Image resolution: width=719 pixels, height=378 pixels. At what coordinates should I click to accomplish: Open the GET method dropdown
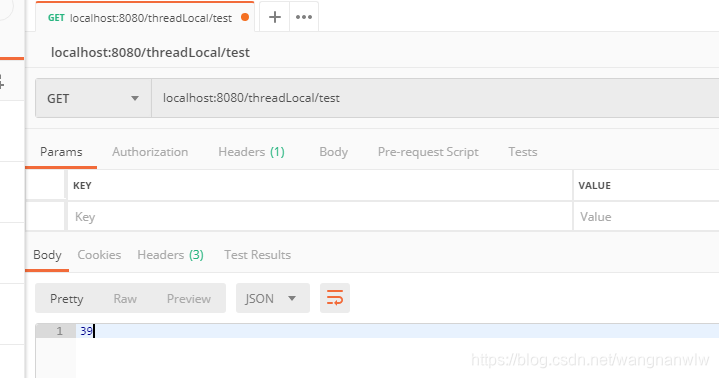tap(93, 98)
